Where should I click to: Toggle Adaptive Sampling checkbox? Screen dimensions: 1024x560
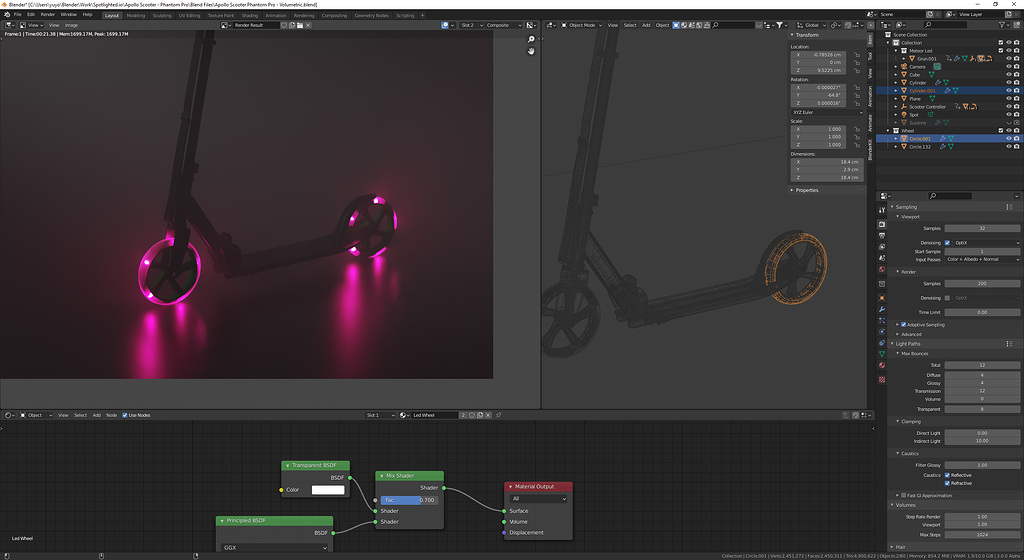[x=903, y=324]
